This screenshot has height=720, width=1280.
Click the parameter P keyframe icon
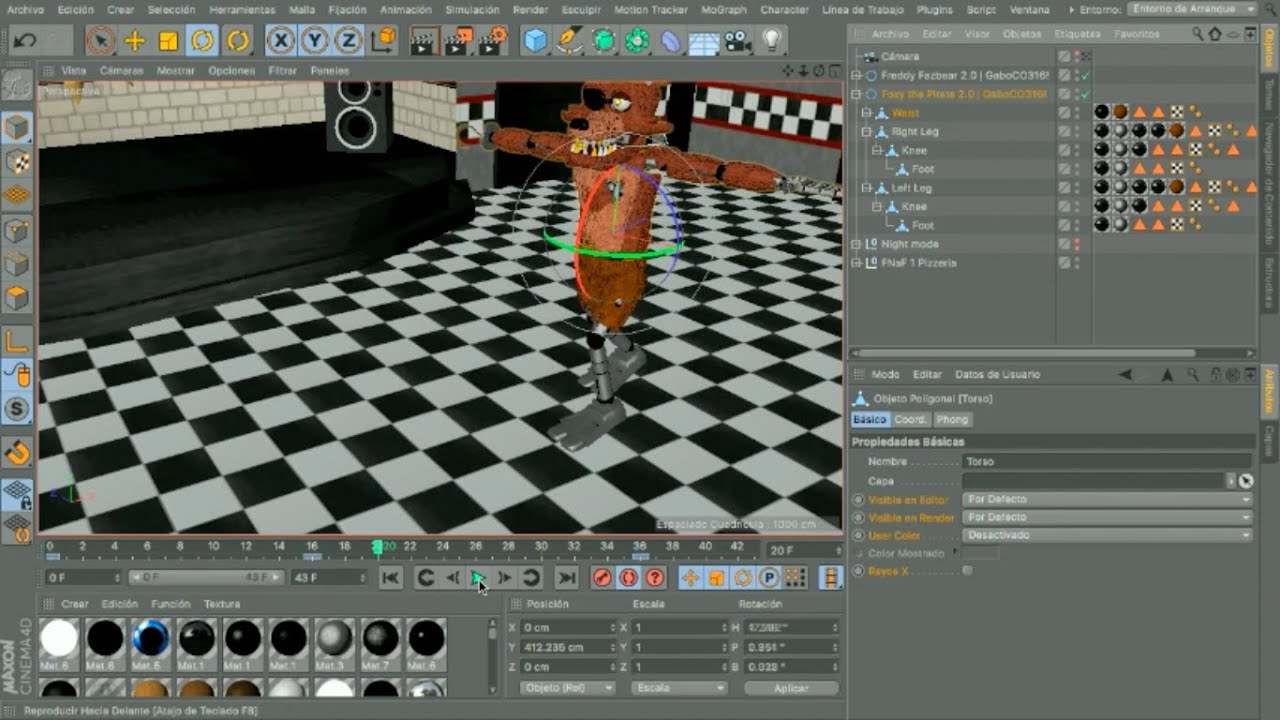pyautogui.click(x=769, y=577)
